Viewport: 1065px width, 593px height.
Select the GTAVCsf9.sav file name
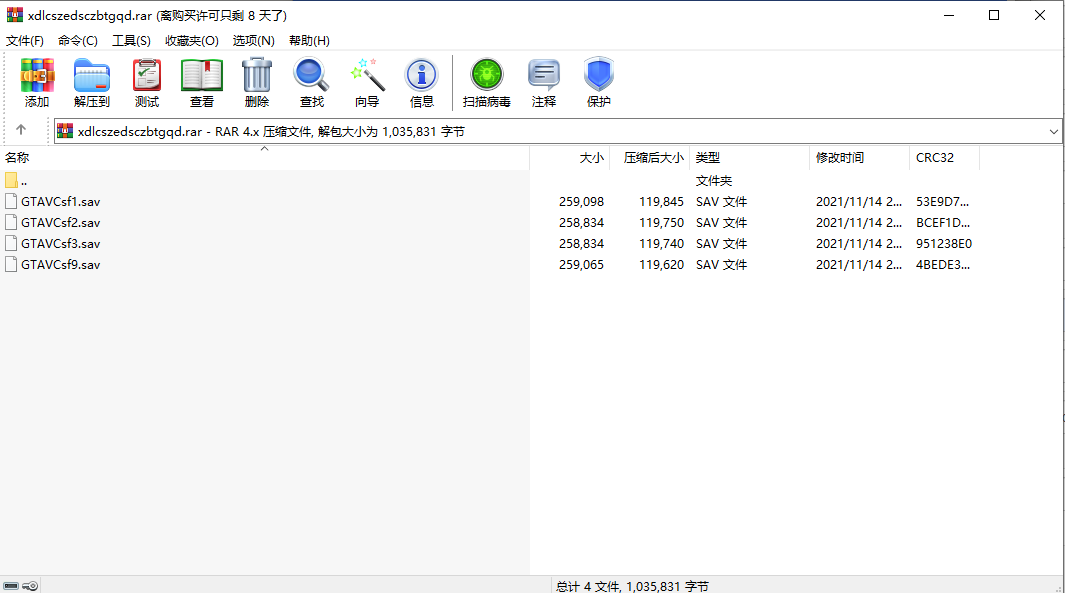click(60, 265)
